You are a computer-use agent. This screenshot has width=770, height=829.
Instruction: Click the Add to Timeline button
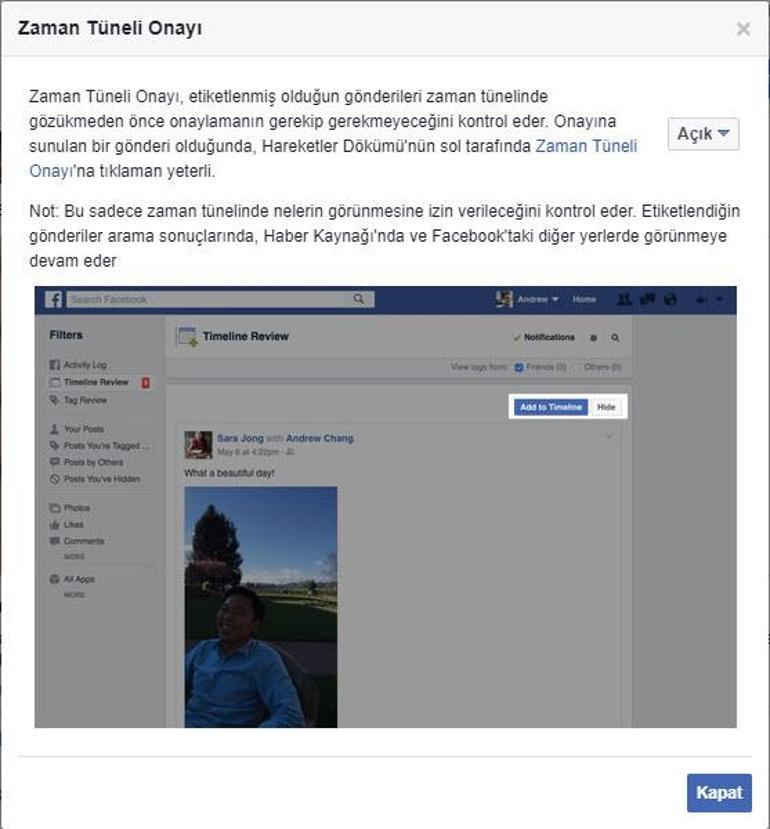tap(551, 407)
